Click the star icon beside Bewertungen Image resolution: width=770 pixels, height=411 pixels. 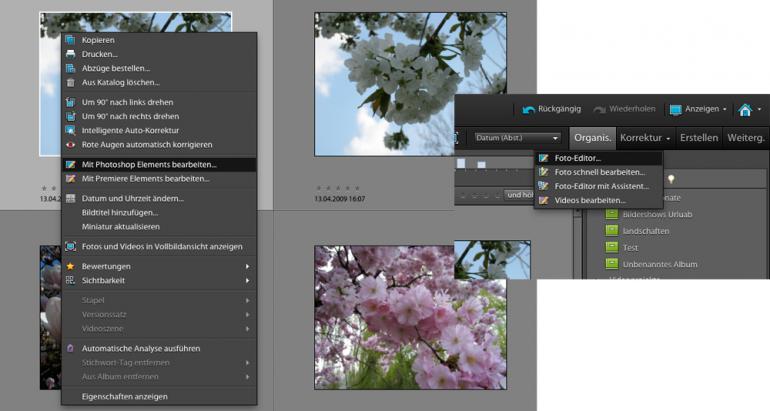[70, 266]
